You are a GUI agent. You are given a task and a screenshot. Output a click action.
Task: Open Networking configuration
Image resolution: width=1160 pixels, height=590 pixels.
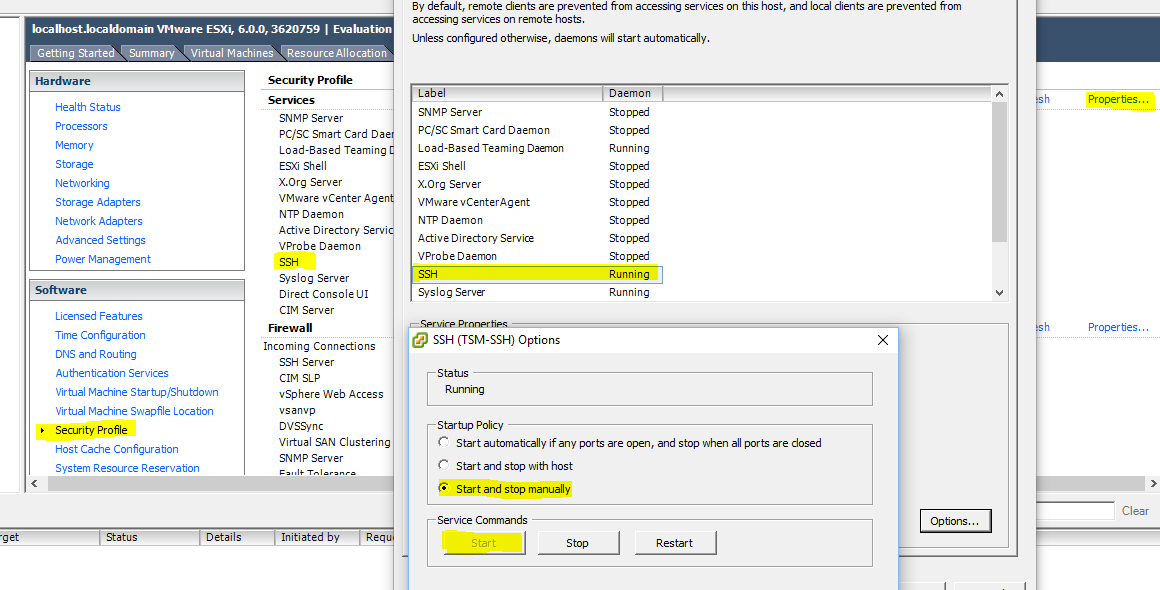(x=82, y=183)
